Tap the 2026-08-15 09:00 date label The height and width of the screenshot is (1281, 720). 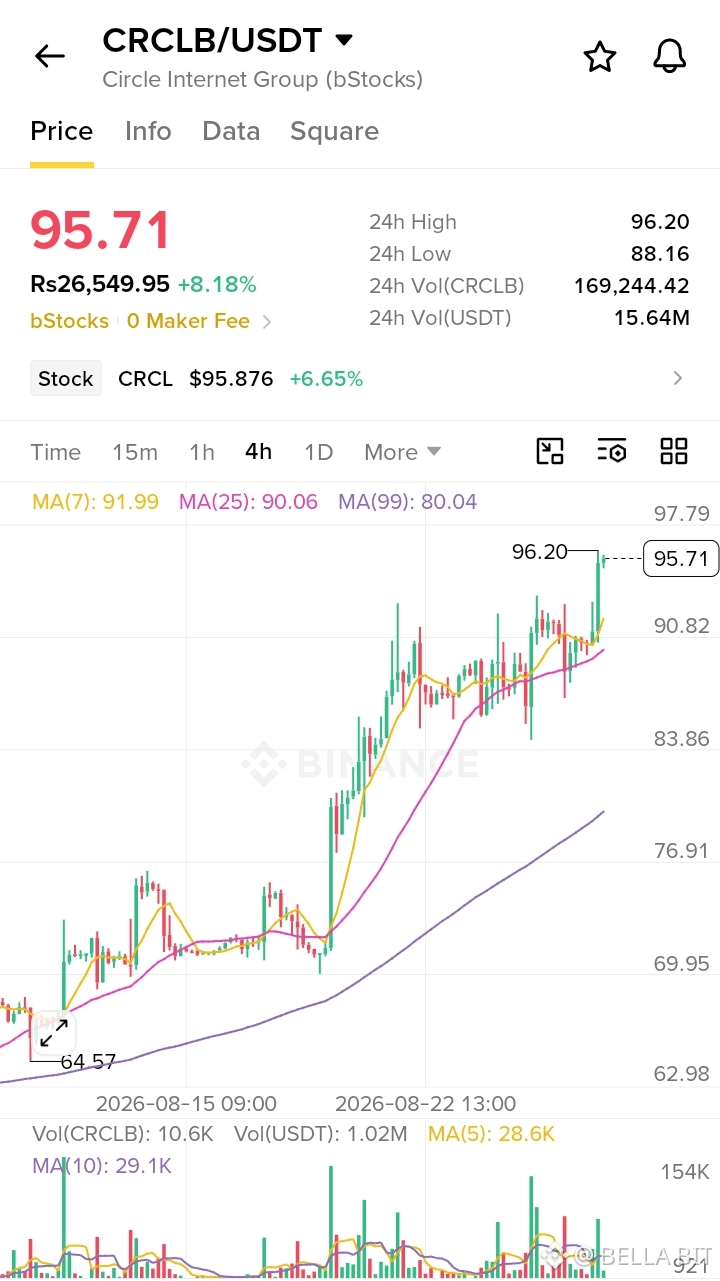[186, 1104]
